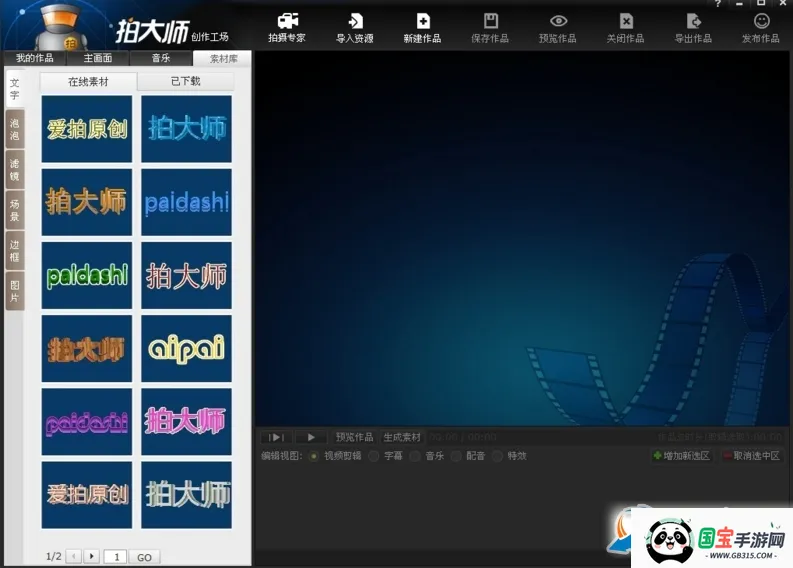Pick the bottom-row 爱拍原创 text style
This screenshot has height=568, width=793.
pyautogui.click(x=87, y=495)
